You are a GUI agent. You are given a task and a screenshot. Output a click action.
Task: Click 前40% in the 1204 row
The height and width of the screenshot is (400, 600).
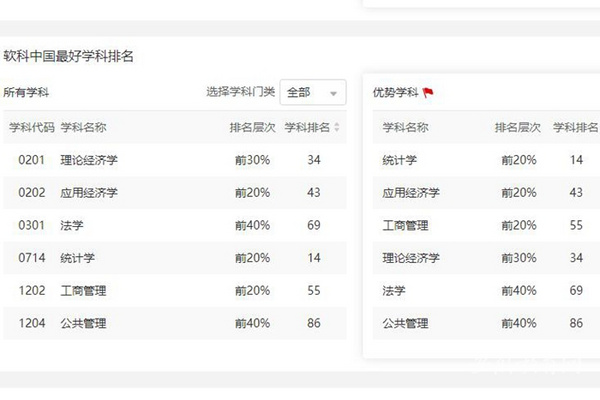pyautogui.click(x=253, y=323)
